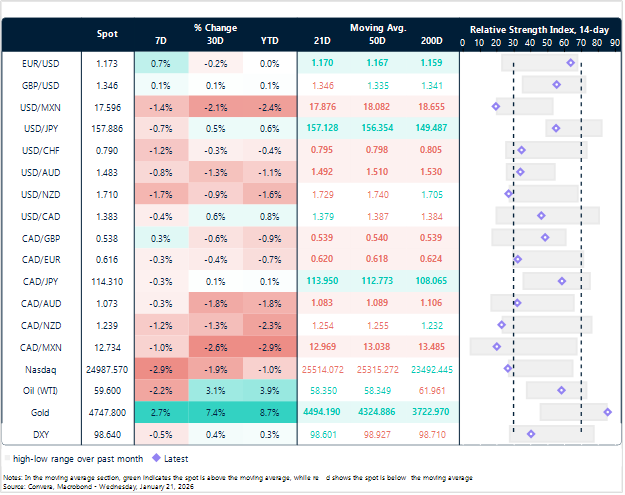Click the Gold latest RSI diamond marker
Screen dimensions: 625x495
tap(607, 412)
